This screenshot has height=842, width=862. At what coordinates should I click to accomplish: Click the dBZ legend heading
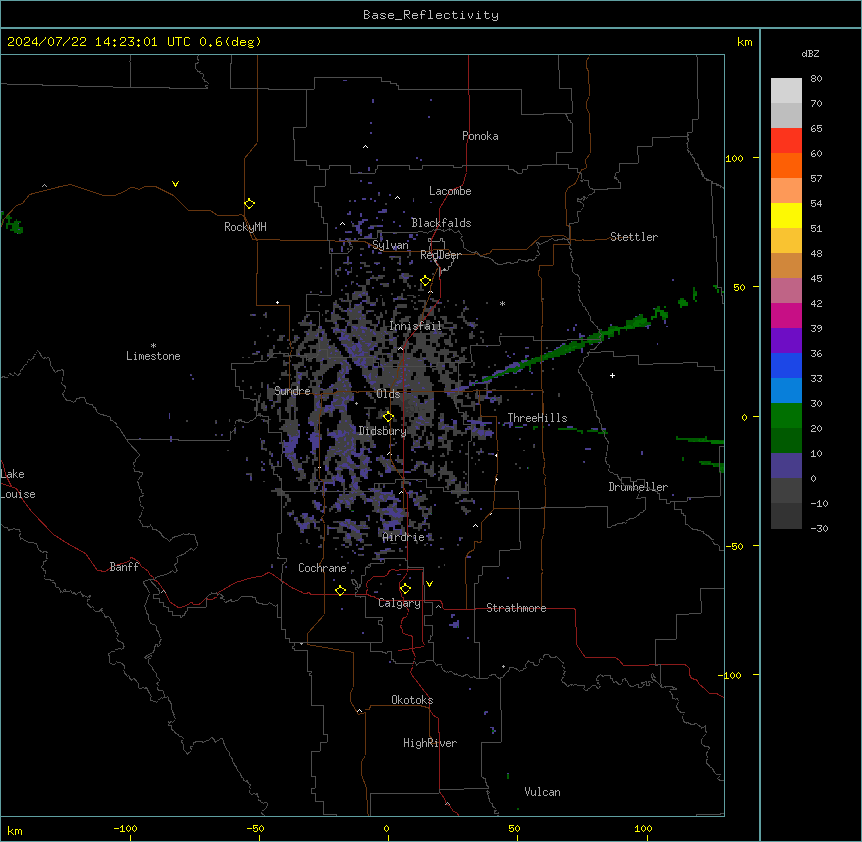(810, 53)
